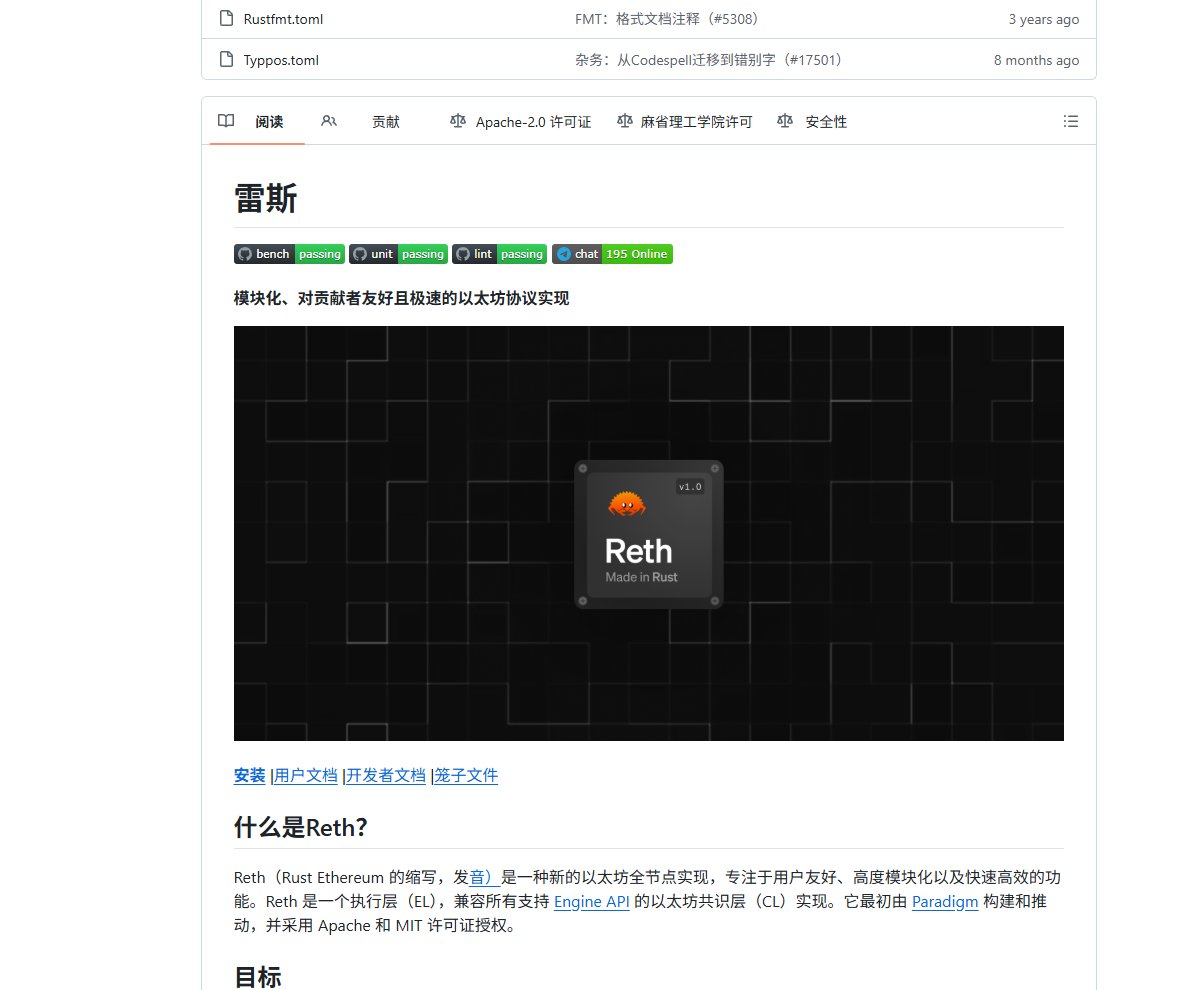
Task: Open the 笼子文件 link
Action: (466, 775)
